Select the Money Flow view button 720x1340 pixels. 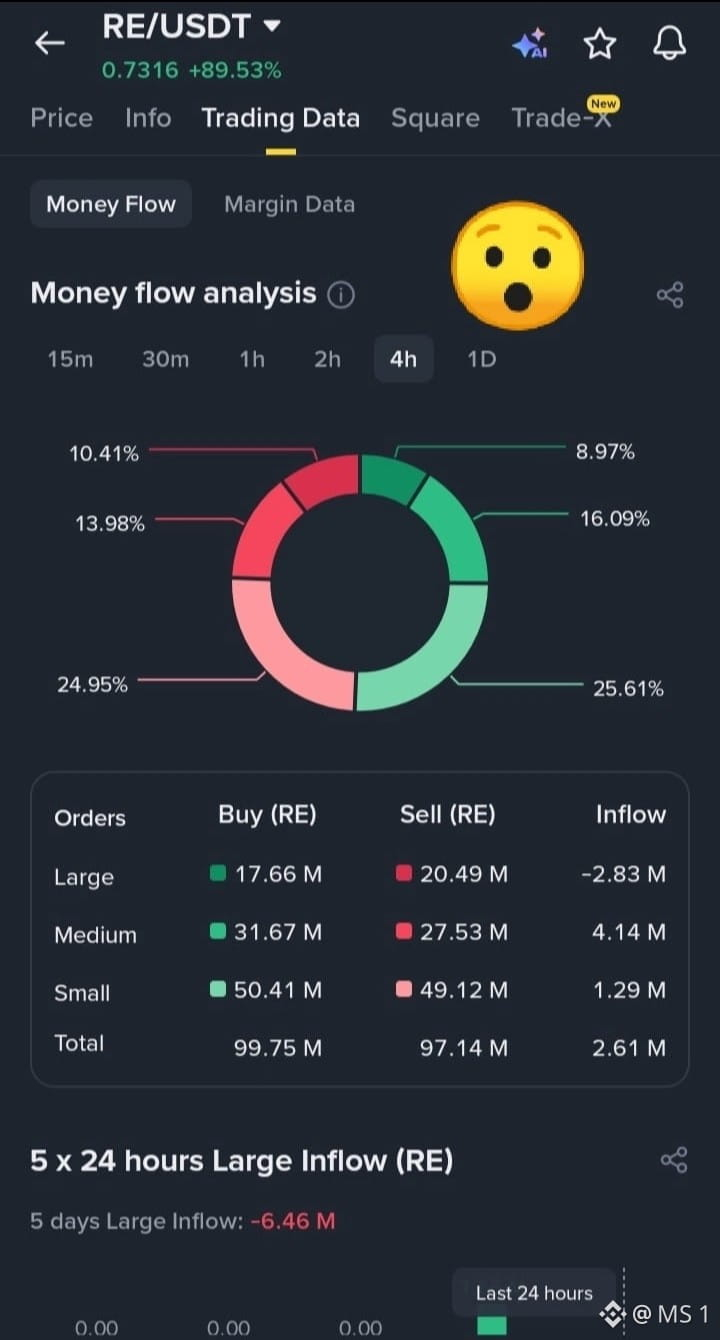pos(111,204)
